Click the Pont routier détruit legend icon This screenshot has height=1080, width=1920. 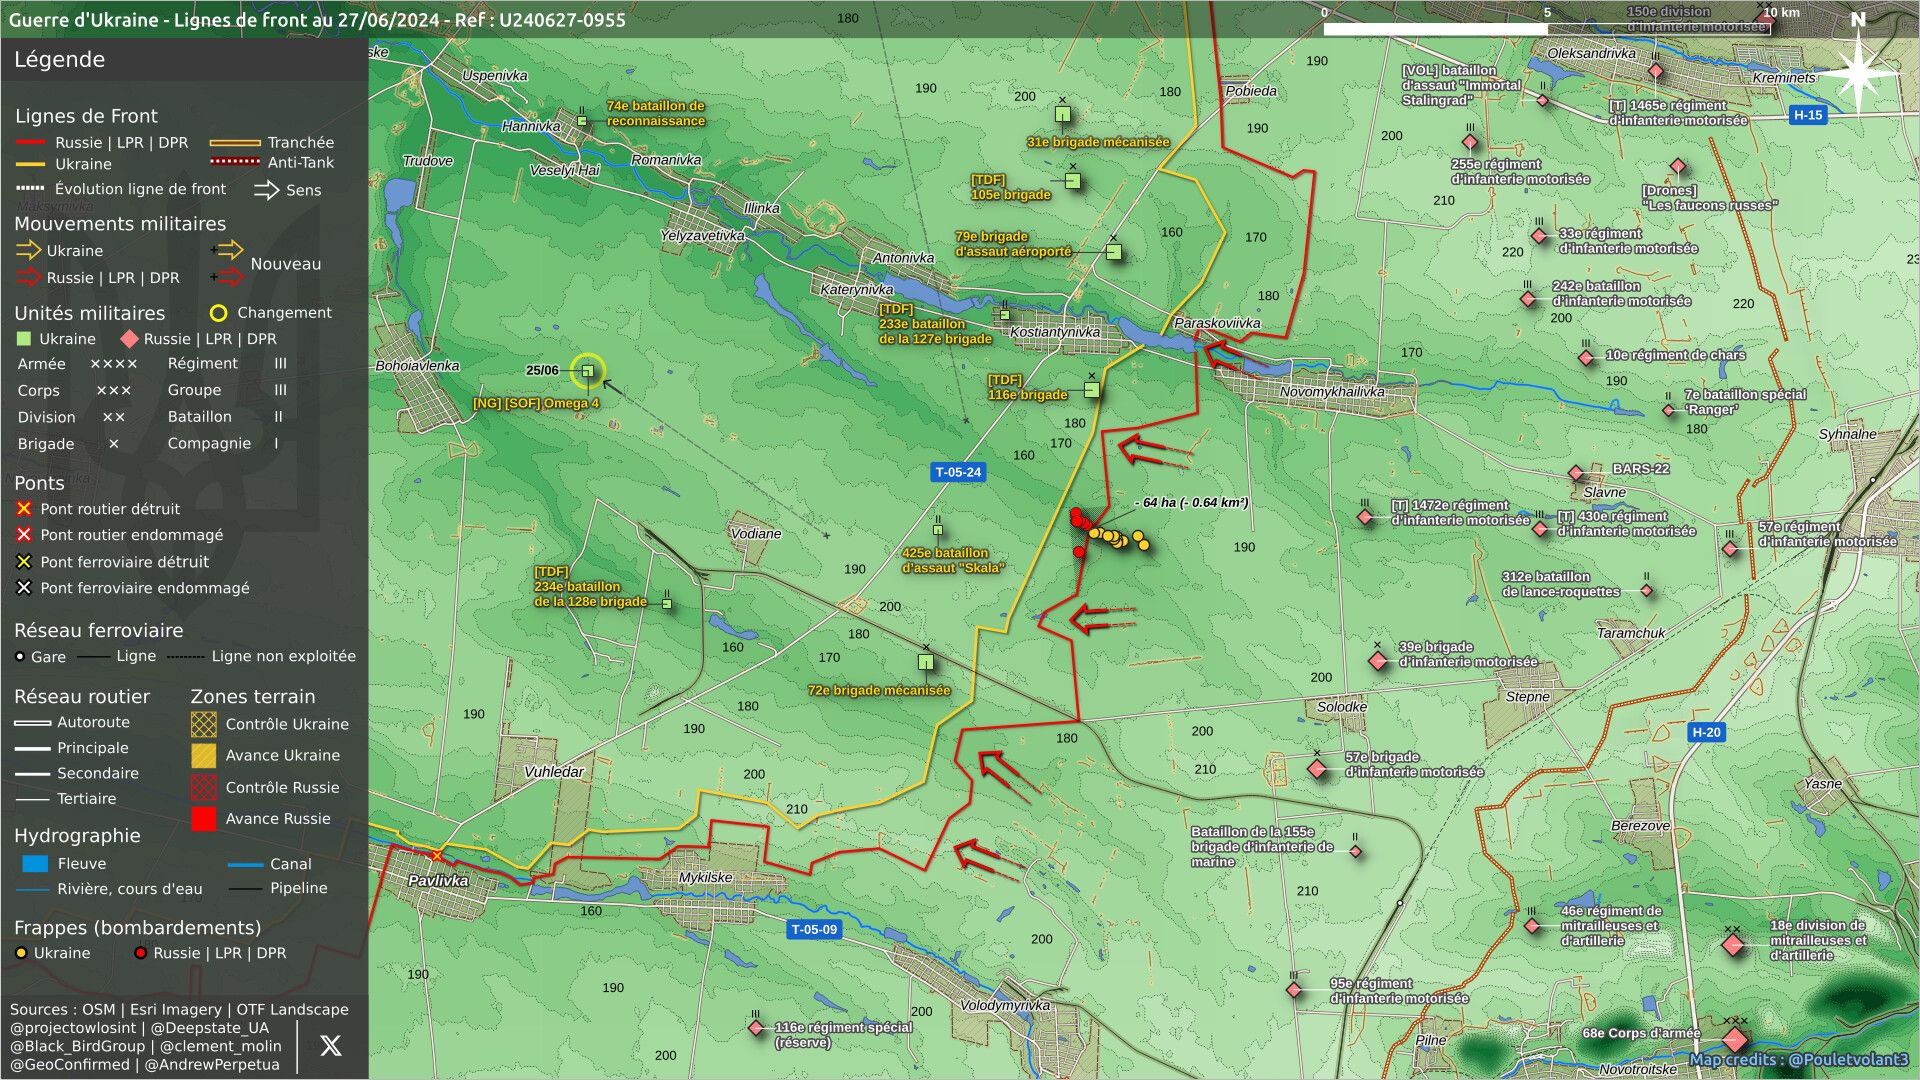point(24,509)
